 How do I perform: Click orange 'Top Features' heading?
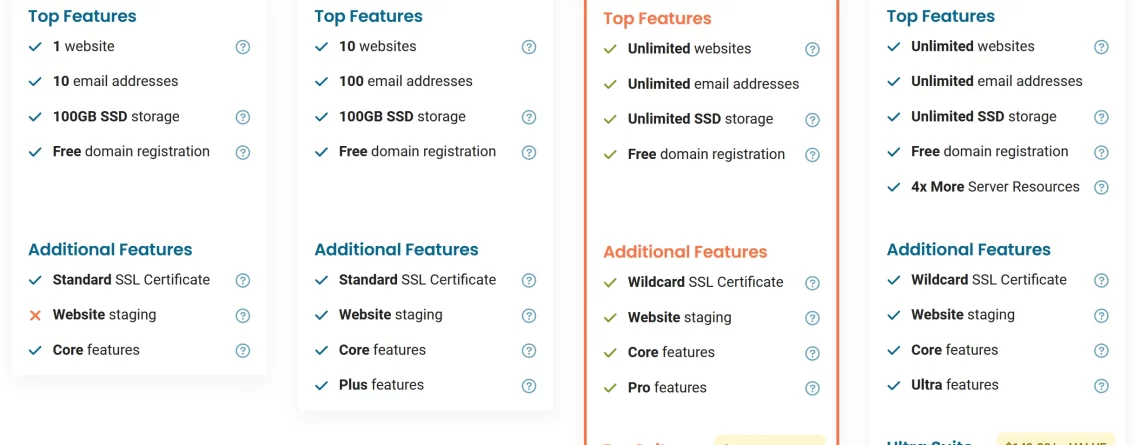click(657, 19)
